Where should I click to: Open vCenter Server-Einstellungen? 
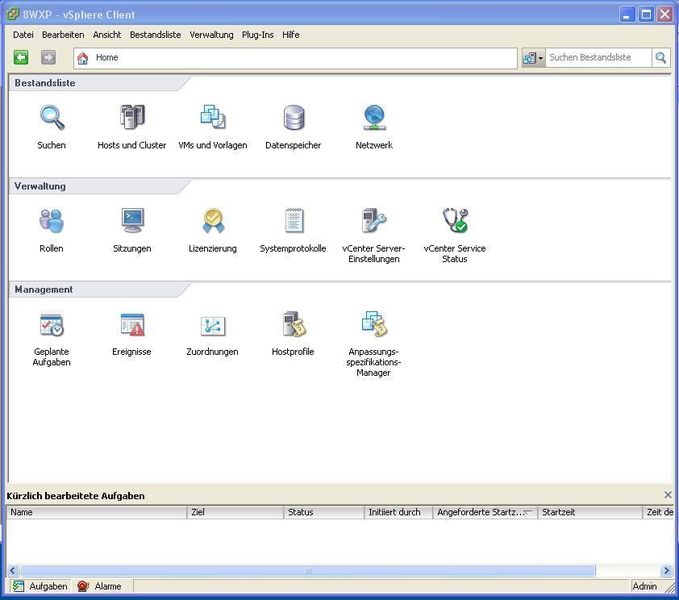click(374, 221)
